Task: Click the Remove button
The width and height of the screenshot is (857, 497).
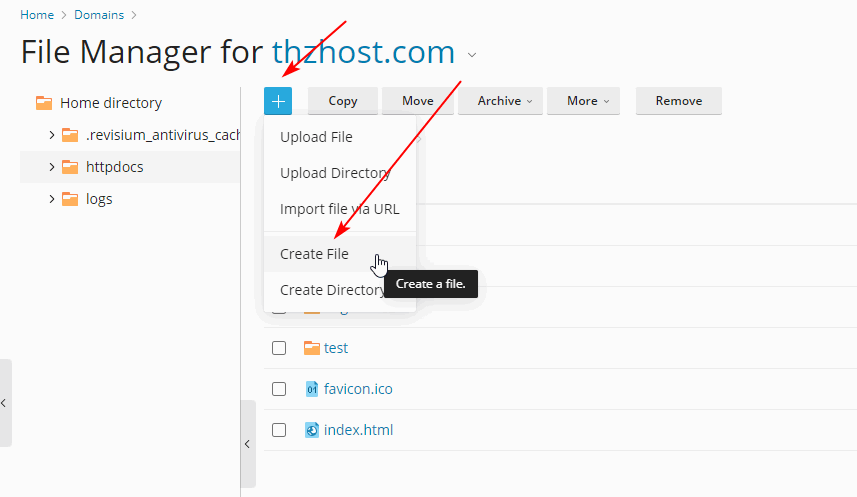Action: pos(679,101)
